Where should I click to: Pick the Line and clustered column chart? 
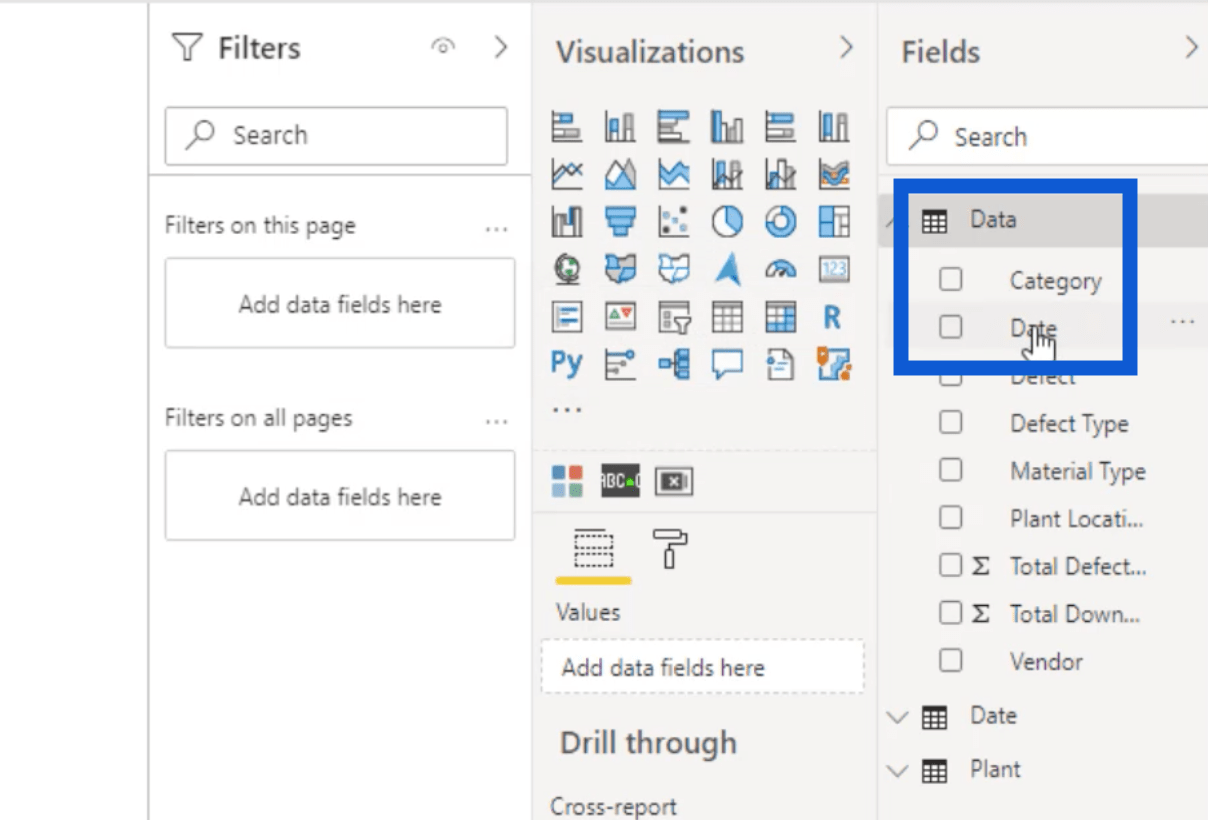coord(780,174)
